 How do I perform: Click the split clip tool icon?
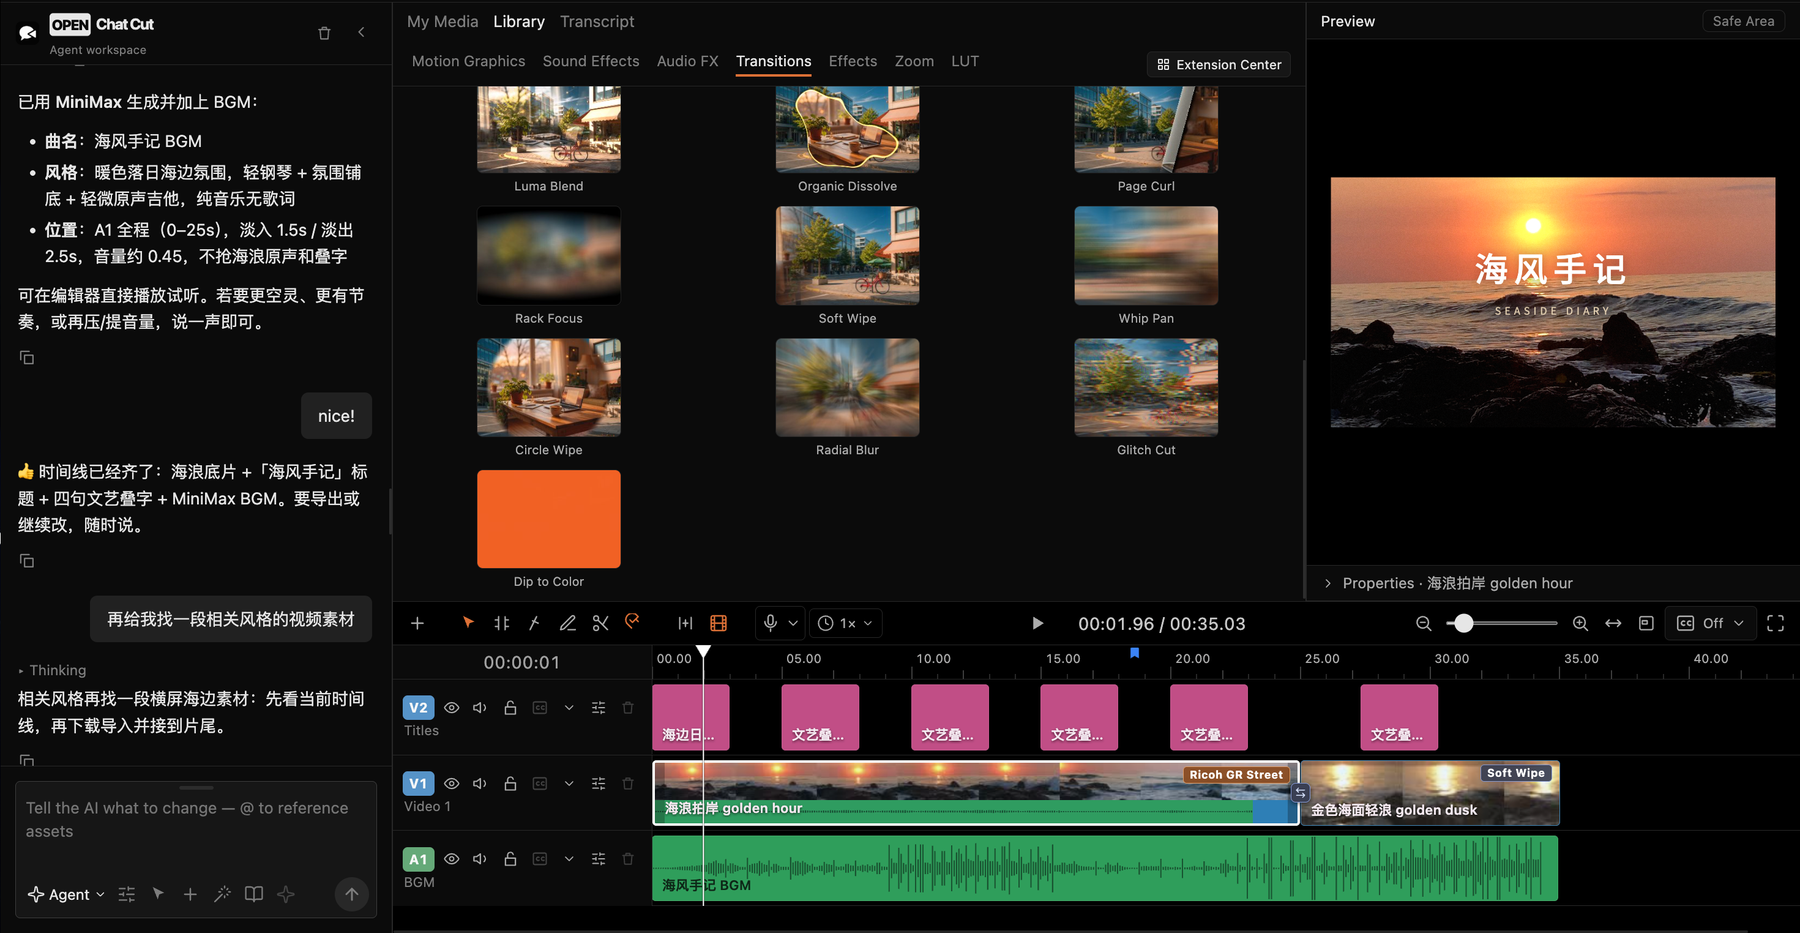(502, 623)
